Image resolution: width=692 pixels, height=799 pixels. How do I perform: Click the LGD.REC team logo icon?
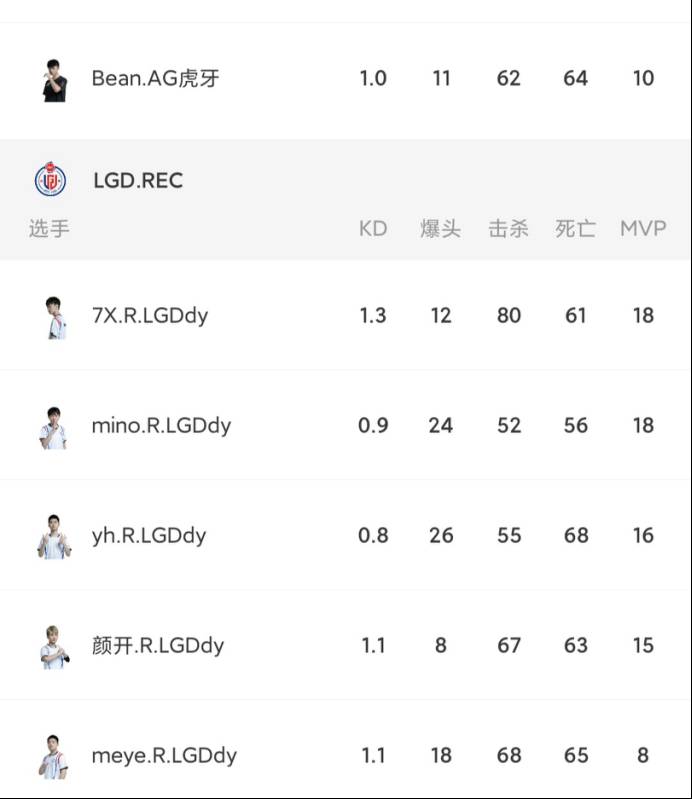point(50,179)
